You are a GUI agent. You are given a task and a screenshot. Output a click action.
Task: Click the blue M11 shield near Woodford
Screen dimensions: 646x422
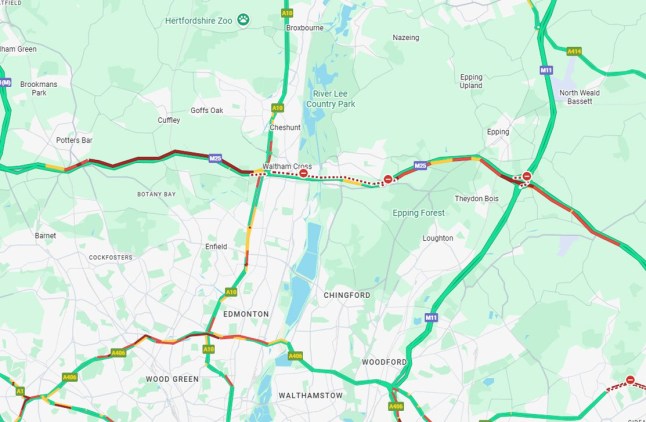(431, 318)
